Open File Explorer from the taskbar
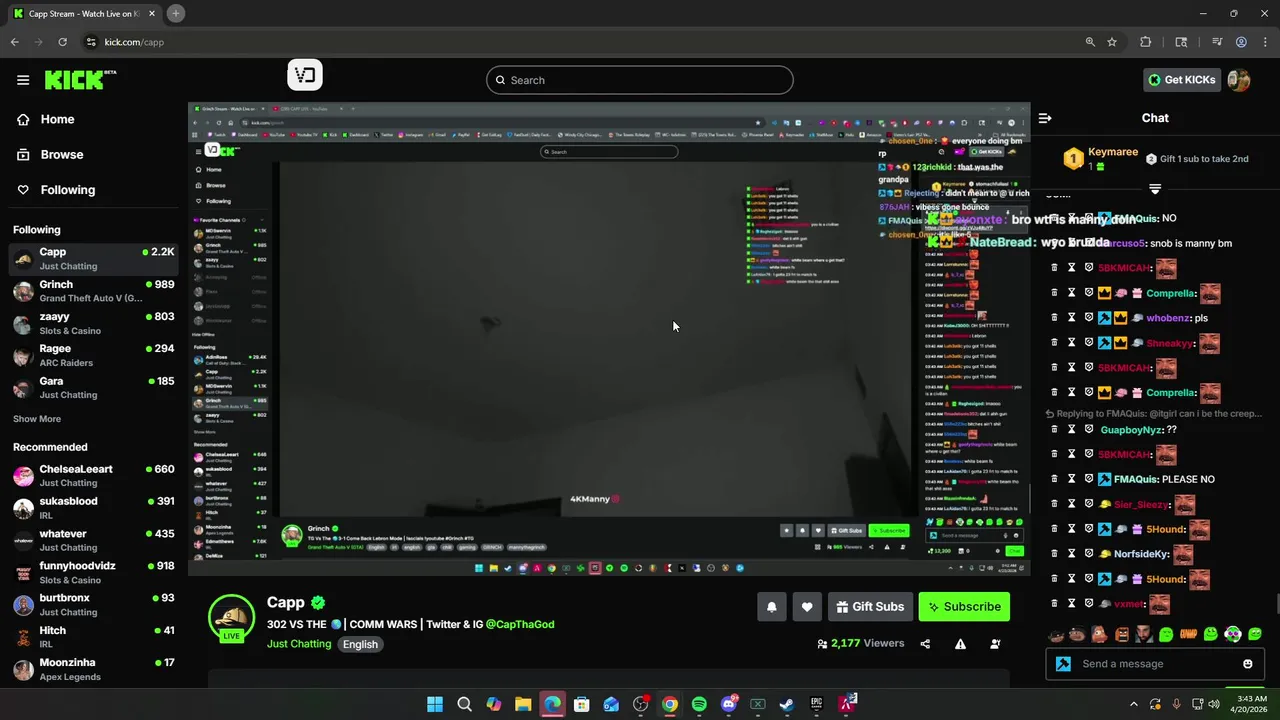This screenshot has width=1280, height=720. point(523,704)
